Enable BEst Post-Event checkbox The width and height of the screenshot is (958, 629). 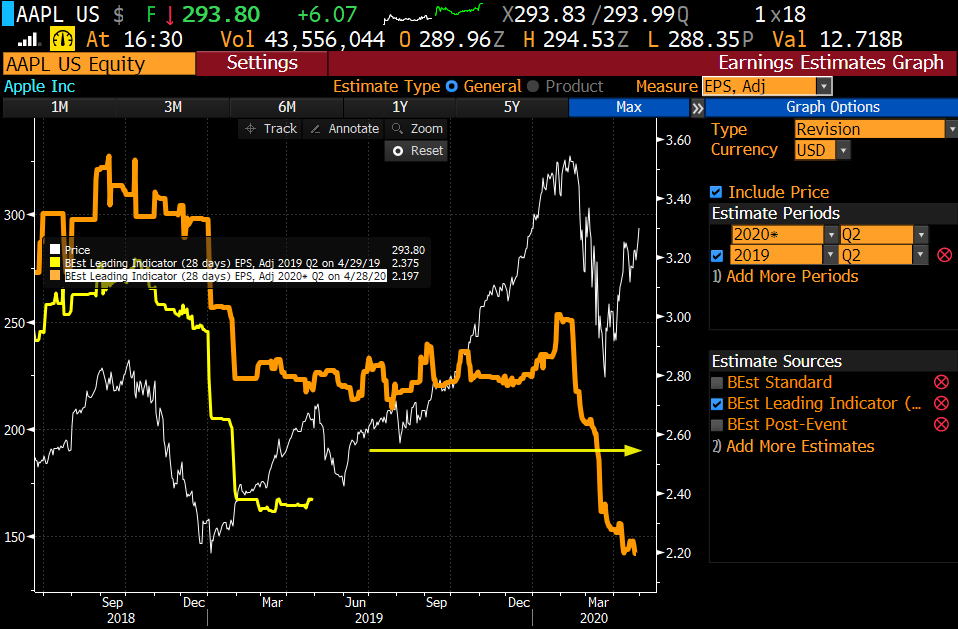[x=717, y=424]
